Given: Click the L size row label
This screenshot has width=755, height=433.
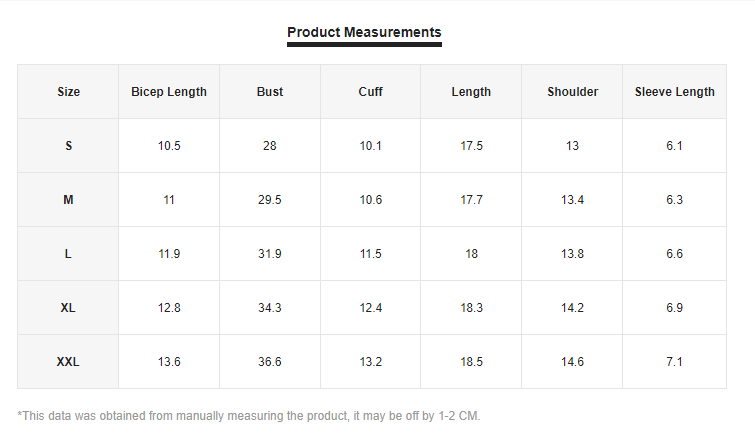Looking at the screenshot, I should pyautogui.click(x=68, y=254).
